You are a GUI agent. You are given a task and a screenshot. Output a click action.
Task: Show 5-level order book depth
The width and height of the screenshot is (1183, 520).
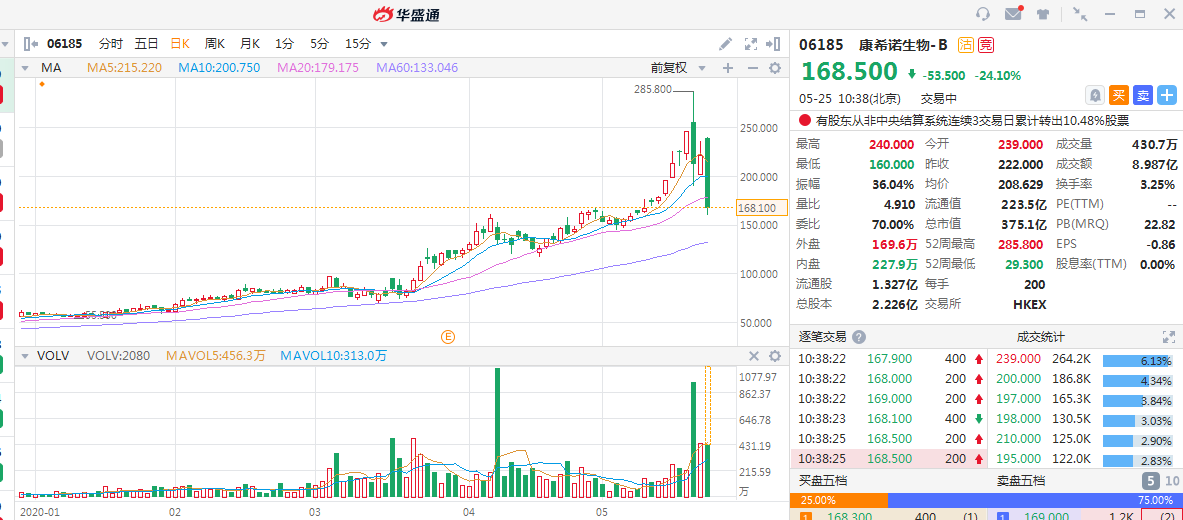tap(1151, 481)
